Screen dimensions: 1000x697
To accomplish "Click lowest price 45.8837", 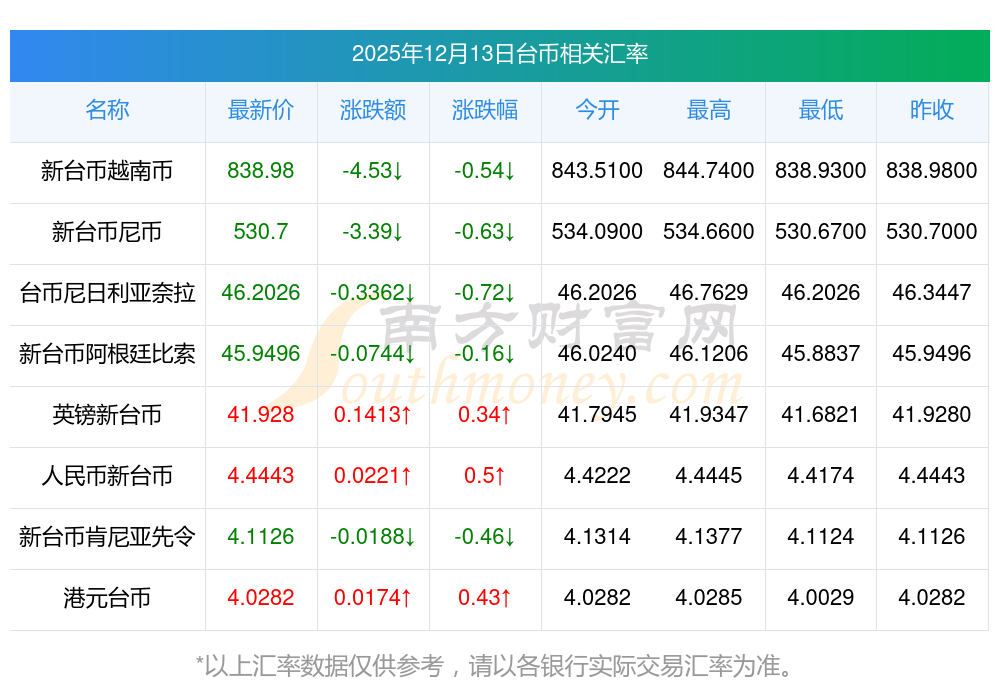I will coord(821,353).
